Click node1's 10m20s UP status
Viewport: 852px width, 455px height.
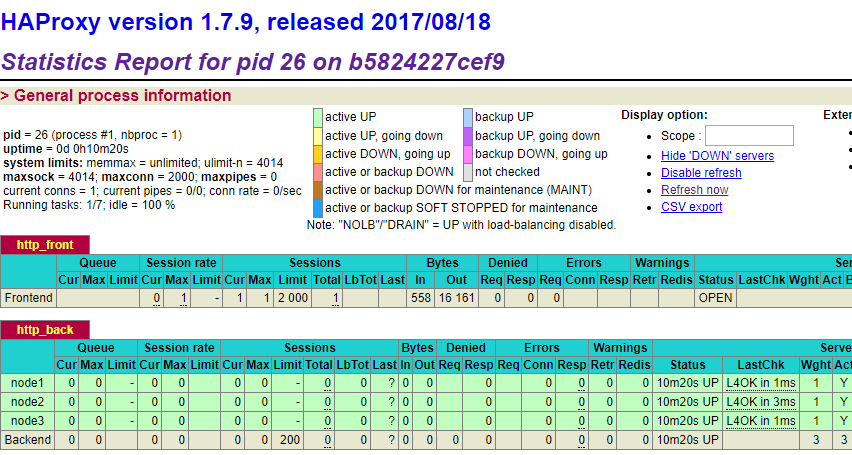pos(687,383)
